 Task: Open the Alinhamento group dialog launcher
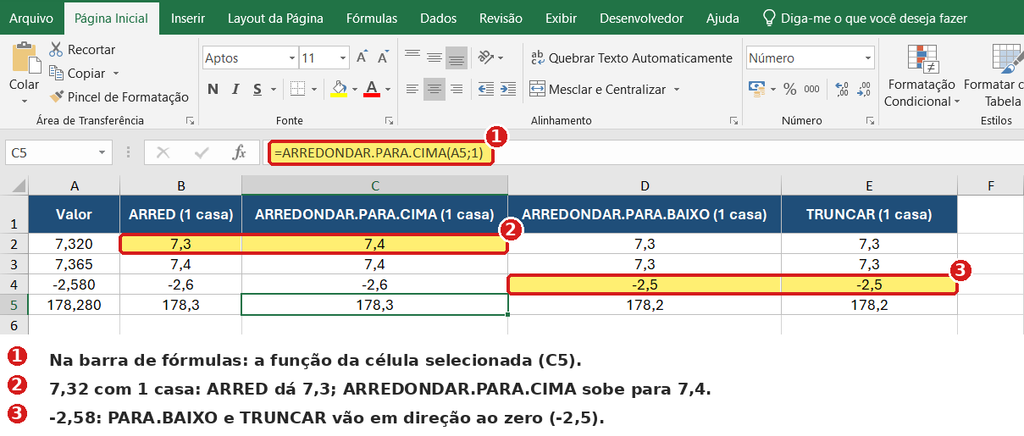point(733,121)
